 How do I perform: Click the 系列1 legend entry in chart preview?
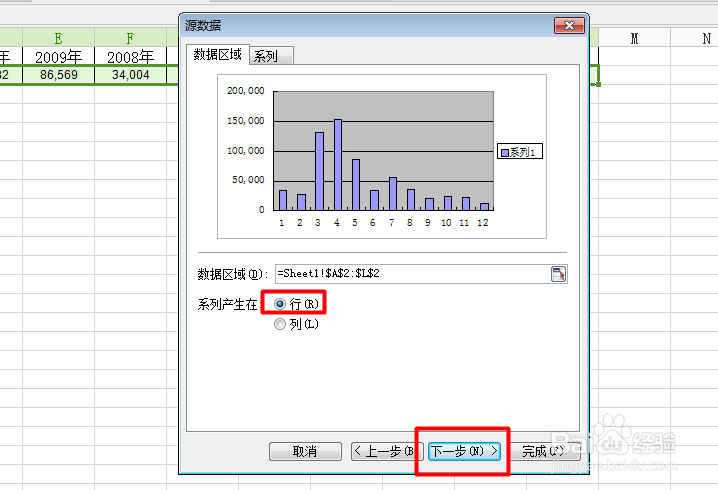(x=520, y=152)
